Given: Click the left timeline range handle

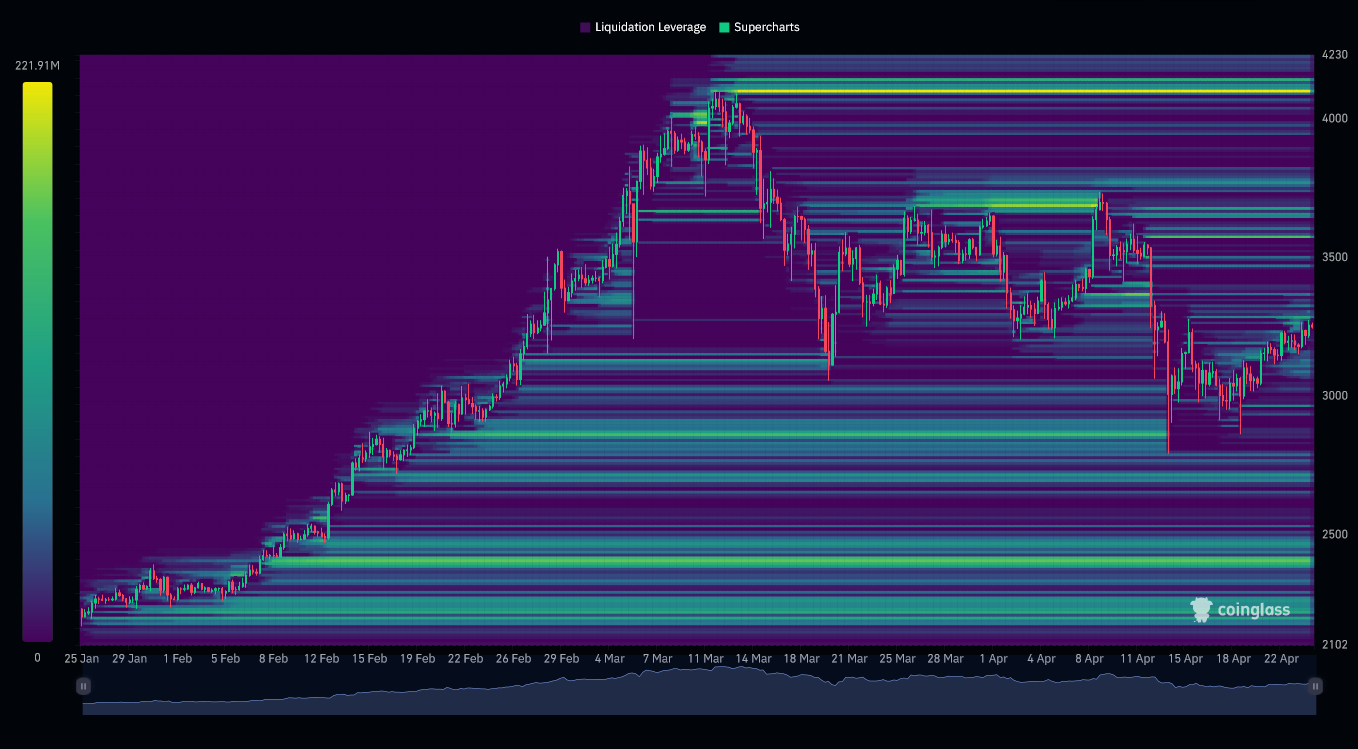Looking at the screenshot, I should [83, 686].
